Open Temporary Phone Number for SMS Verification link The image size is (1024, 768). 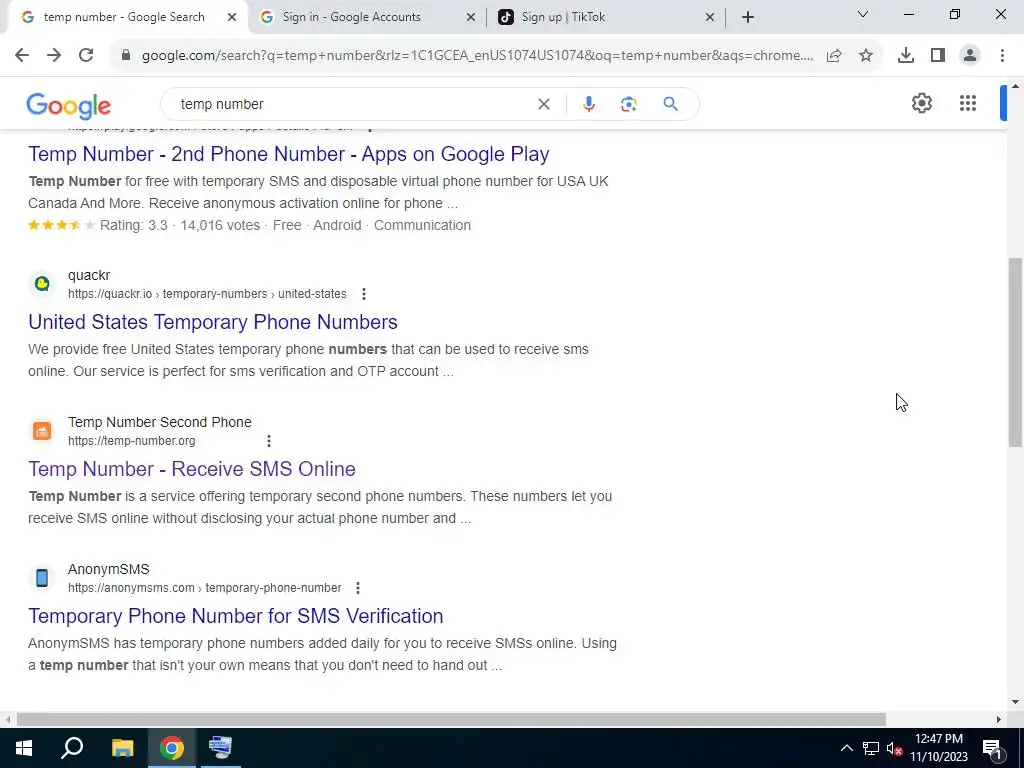coord(236,616)
